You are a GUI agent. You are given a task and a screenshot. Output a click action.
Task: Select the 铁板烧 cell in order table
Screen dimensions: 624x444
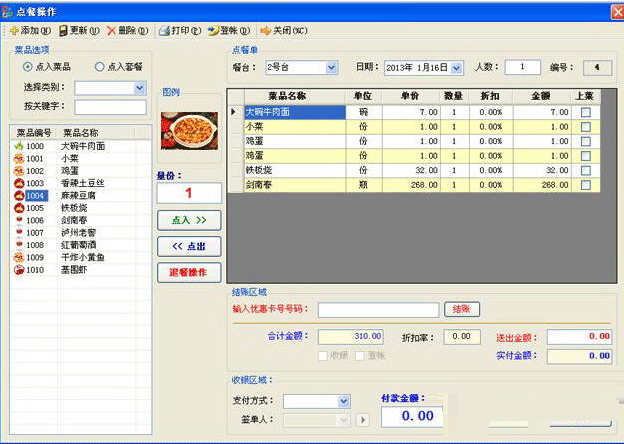pyautogui.click(x=295, y=170)
